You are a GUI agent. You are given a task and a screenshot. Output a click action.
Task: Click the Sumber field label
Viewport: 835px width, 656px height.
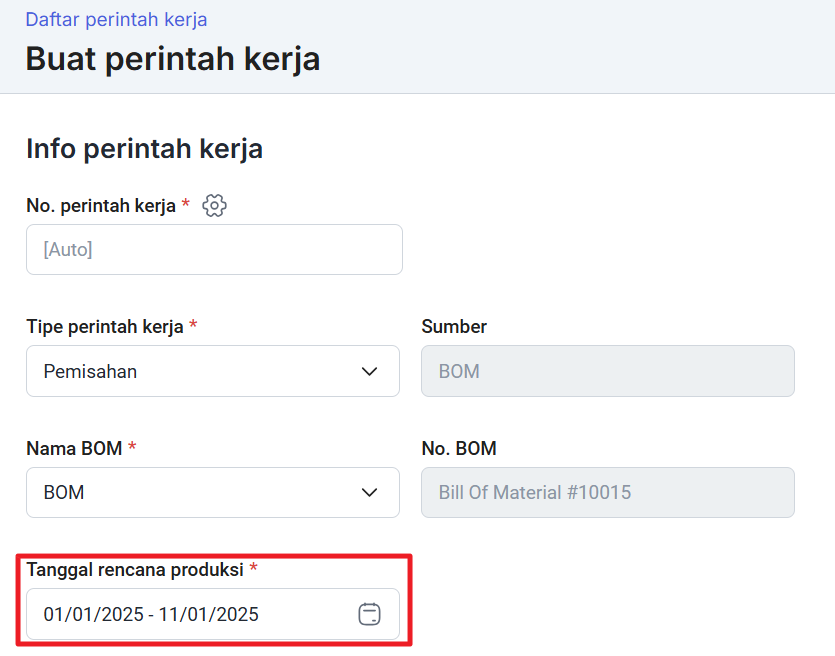click(454, 326)
